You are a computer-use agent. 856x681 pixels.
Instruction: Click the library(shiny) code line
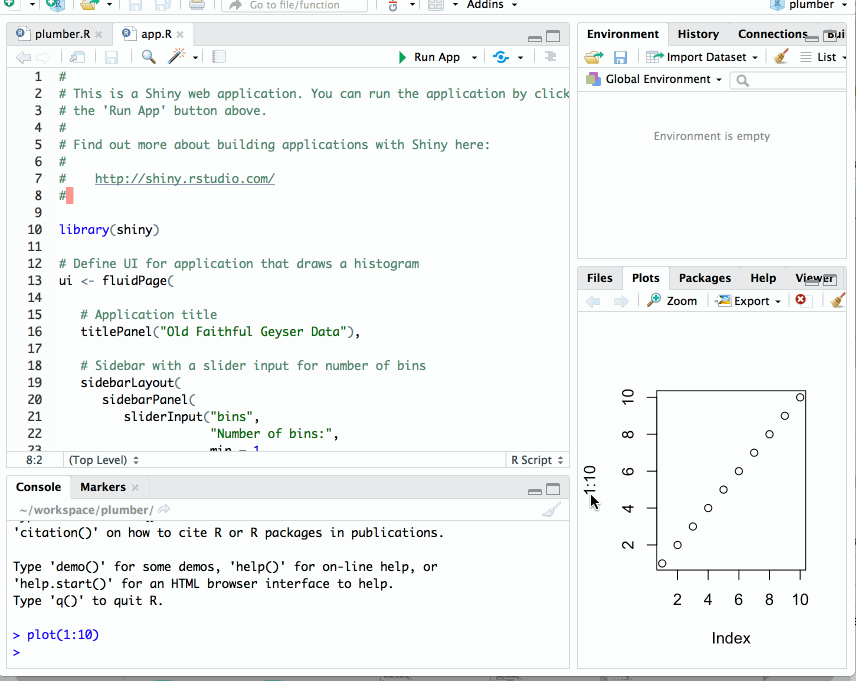109,229
